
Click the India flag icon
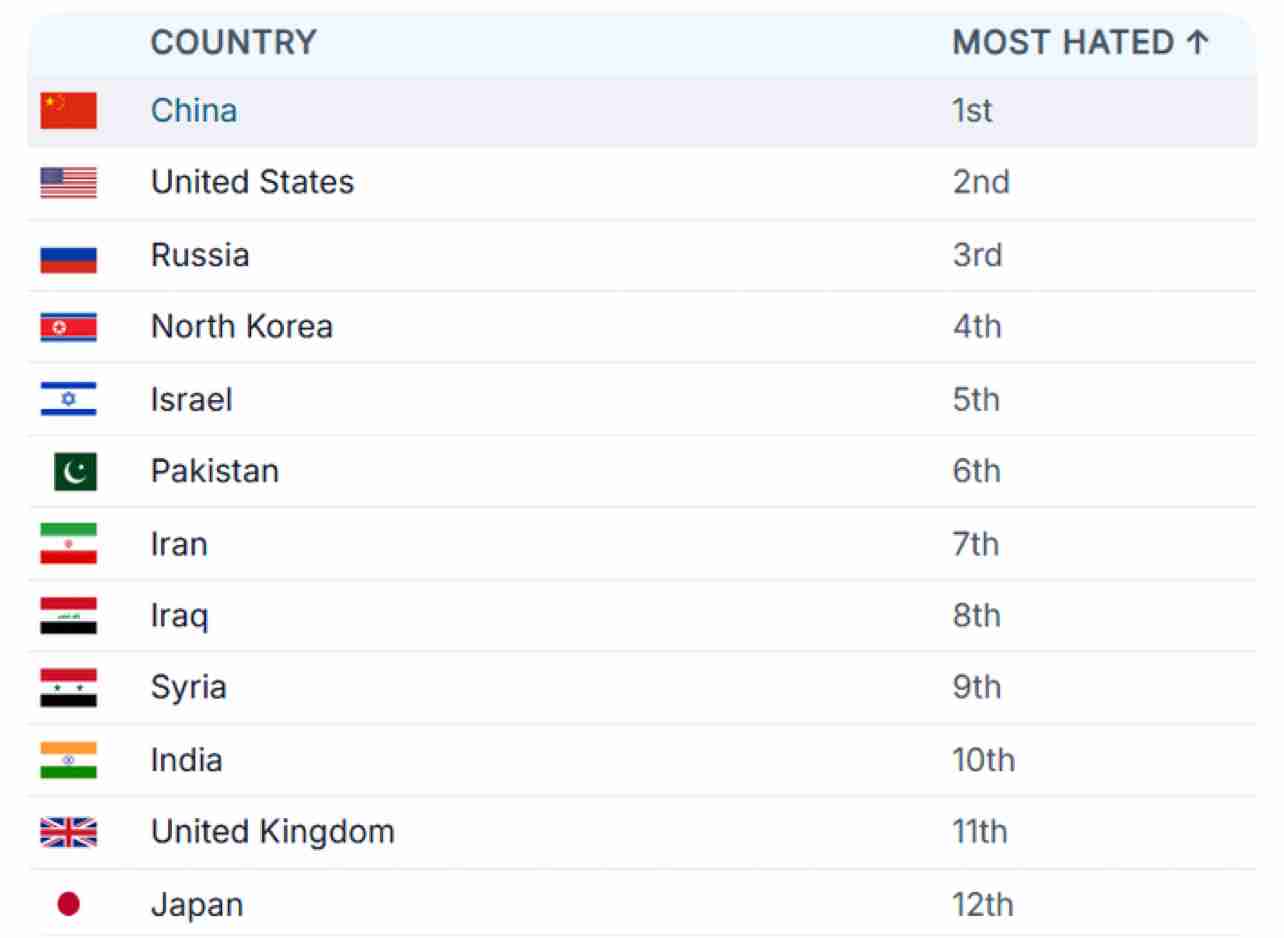point(68,761)
